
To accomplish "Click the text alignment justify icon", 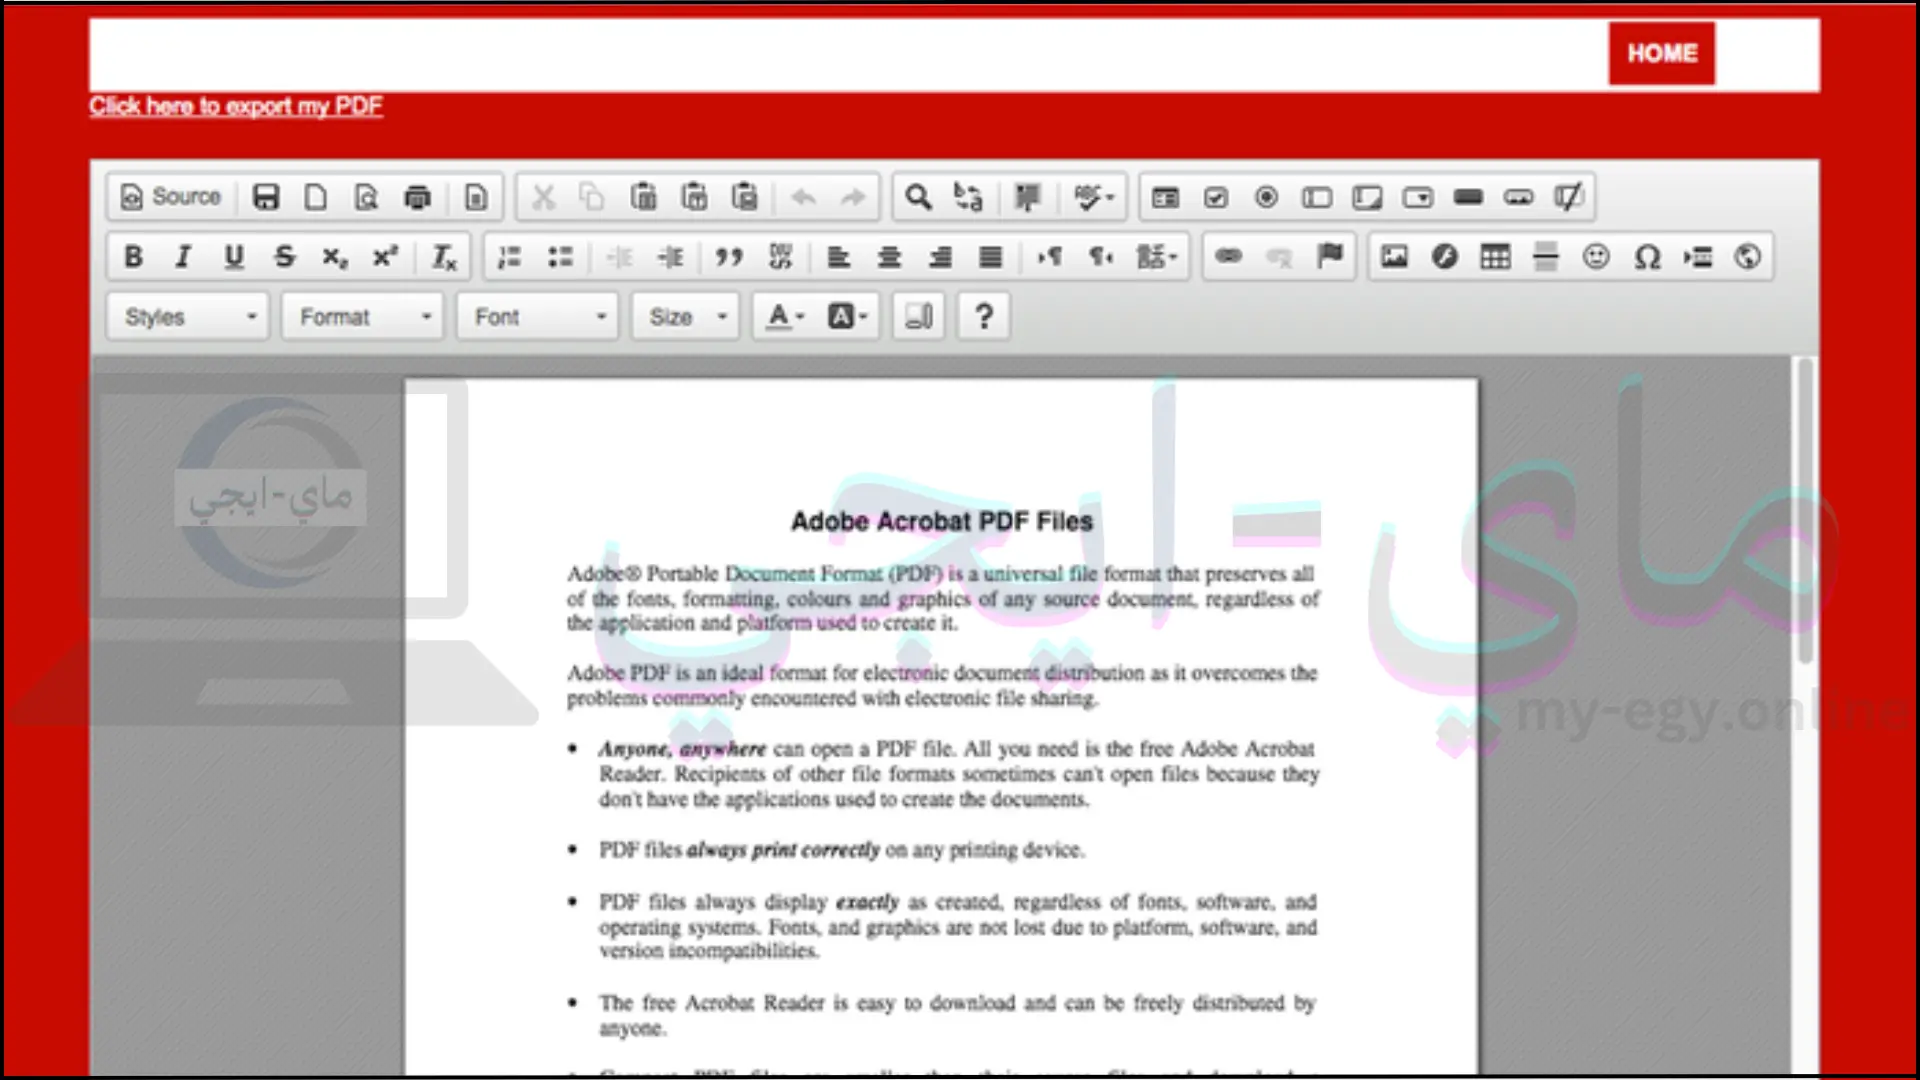I will 990,257.
